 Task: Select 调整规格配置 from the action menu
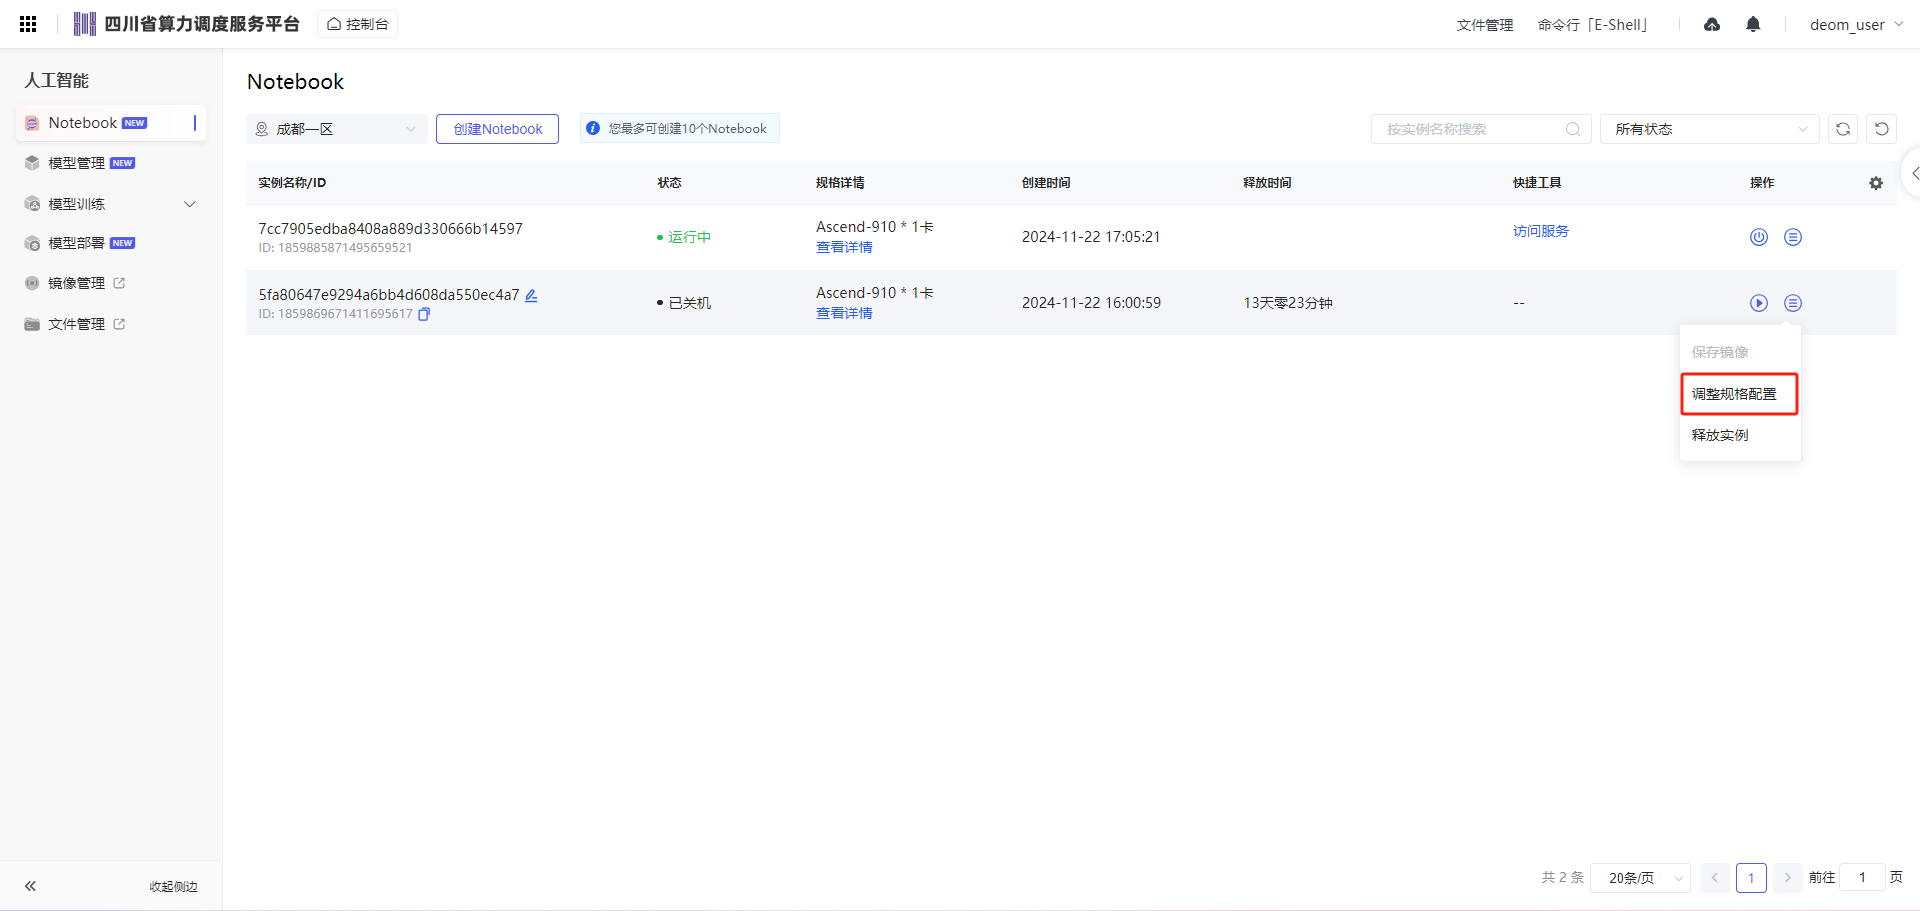pyautogui.click(x=1739, y=394)
